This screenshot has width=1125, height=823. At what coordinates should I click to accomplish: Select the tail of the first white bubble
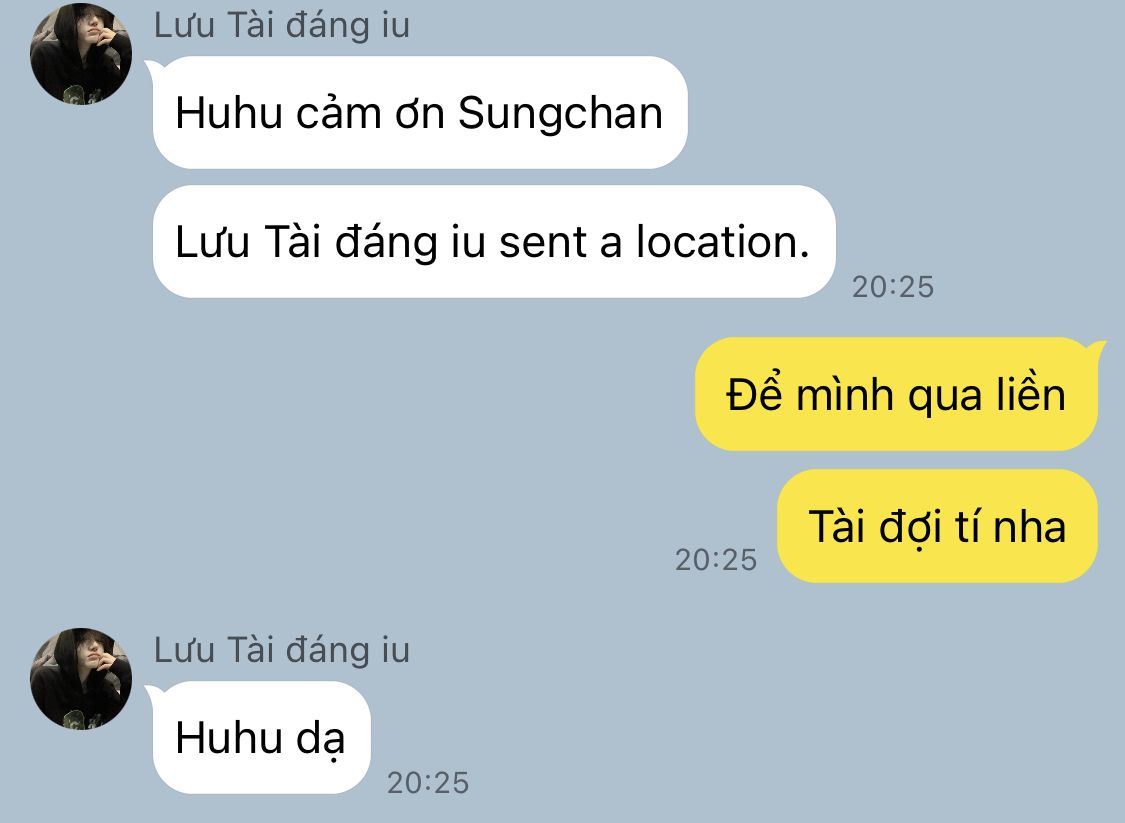click(x=154, y=68)
